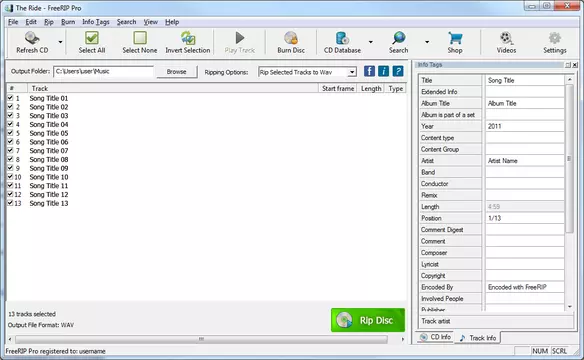Open the Info Tags menu
This screenshot has width=584, height=360.
96,22
